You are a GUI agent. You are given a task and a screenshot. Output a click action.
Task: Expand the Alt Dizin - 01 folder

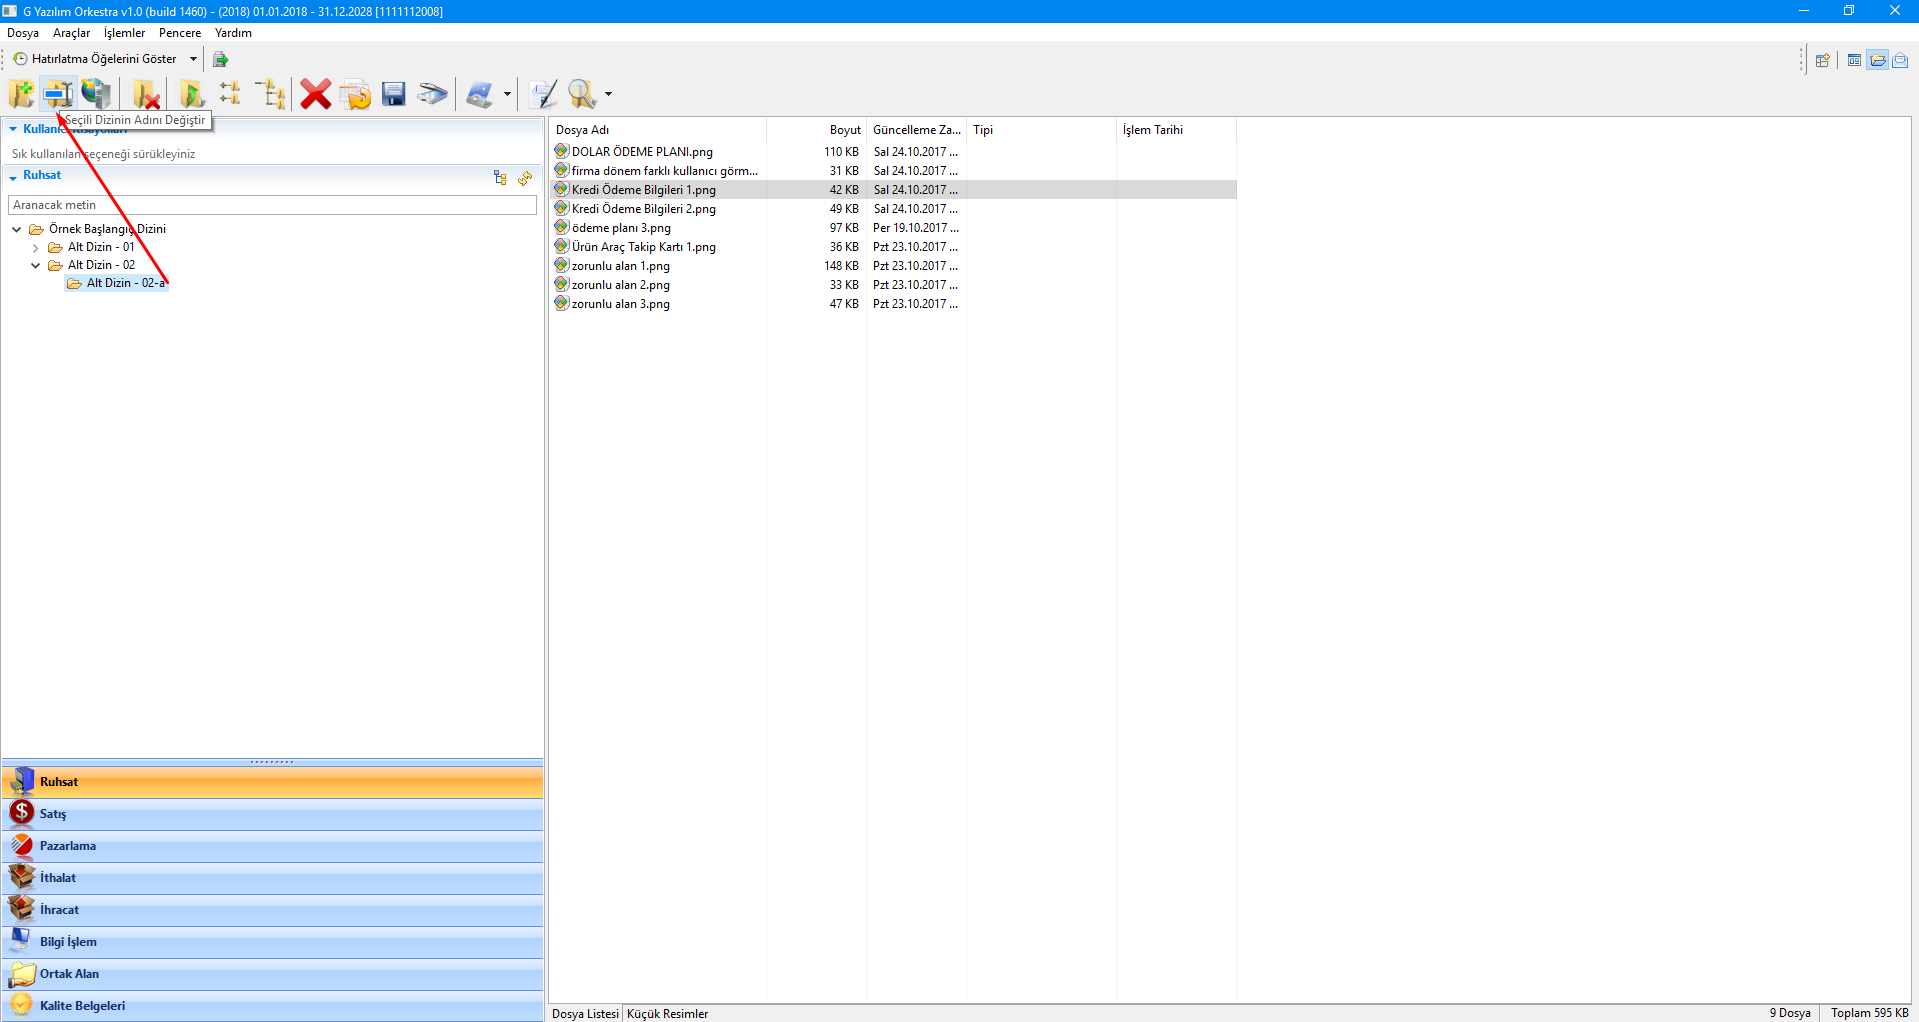(x=36, y=248)
